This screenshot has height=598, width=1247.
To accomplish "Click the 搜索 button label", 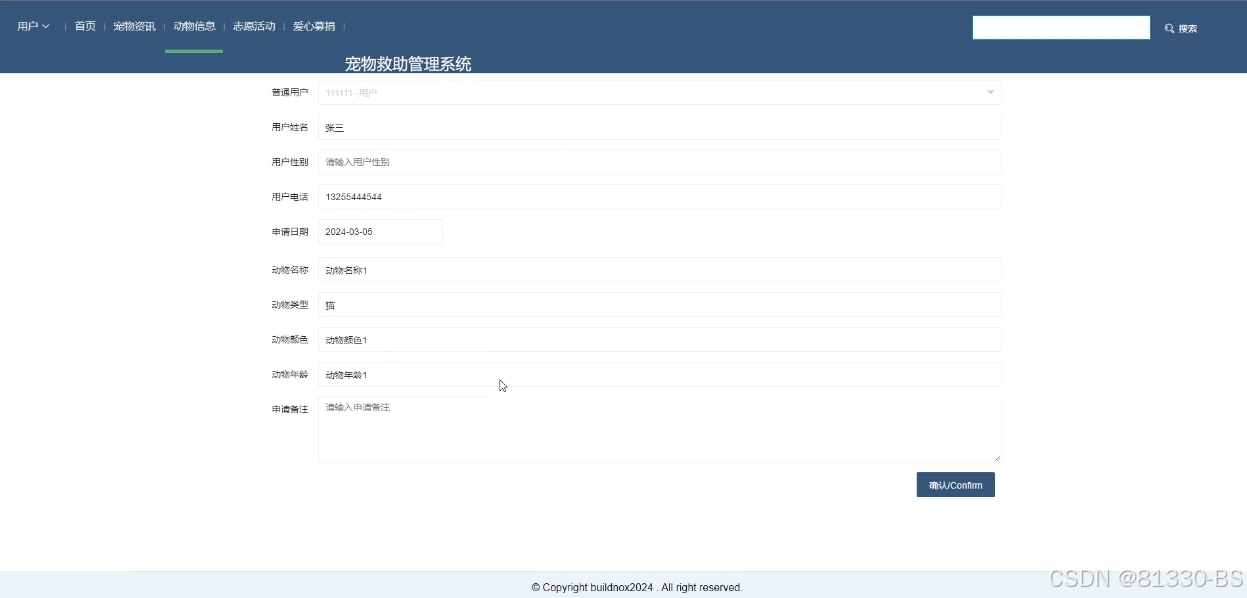I will [1187, 29].
